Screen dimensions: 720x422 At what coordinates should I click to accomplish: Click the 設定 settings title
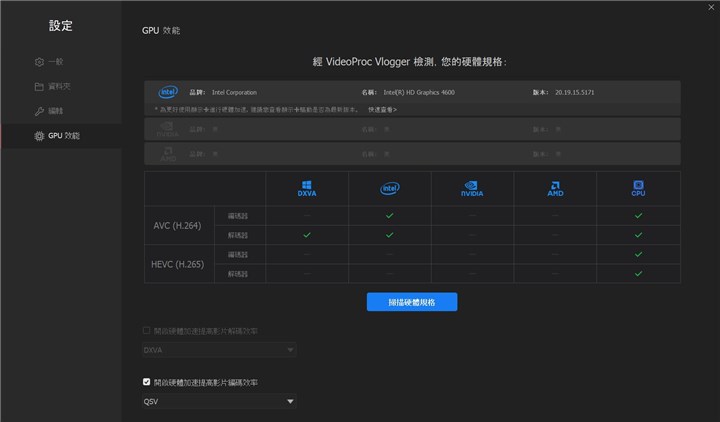pyautogui.click(x=61, y=26)
